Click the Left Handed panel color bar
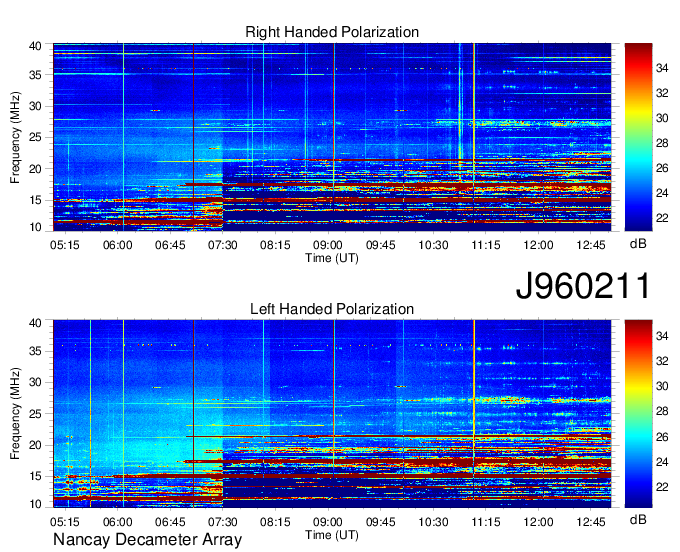Screen dimensions: 680x552 [x=638, y=414]
